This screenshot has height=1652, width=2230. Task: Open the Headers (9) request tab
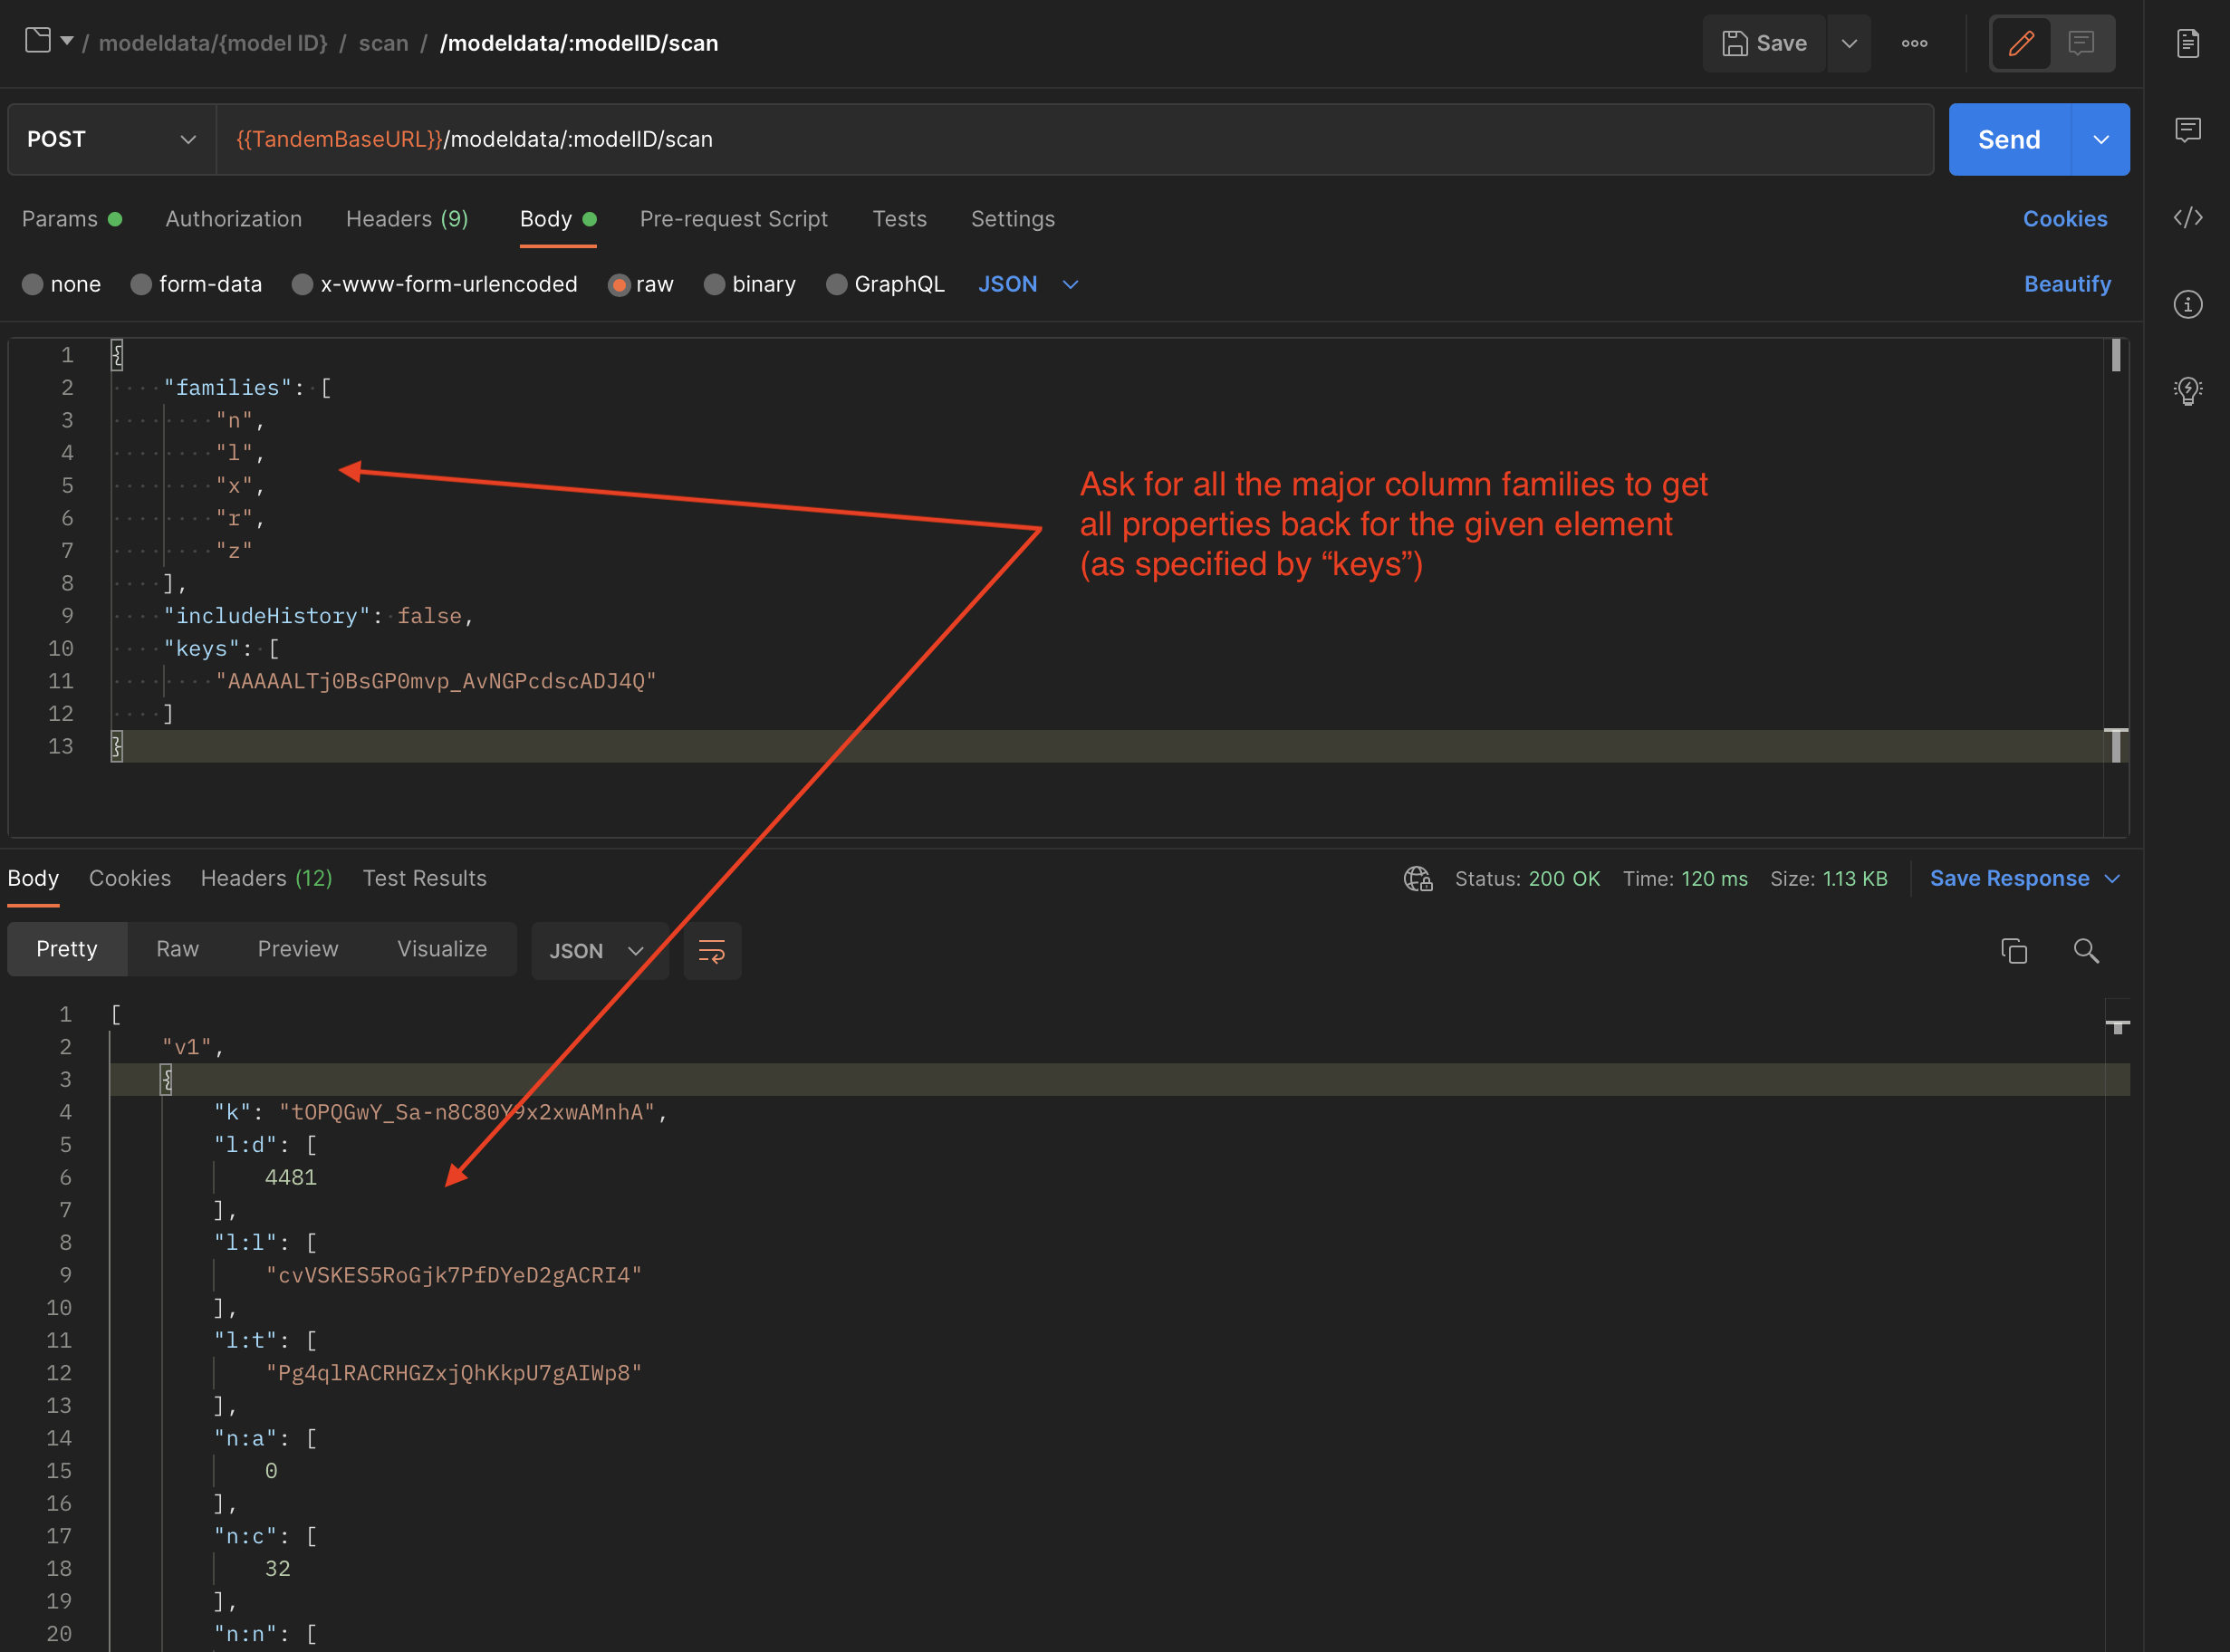click(x=407, y=219)
